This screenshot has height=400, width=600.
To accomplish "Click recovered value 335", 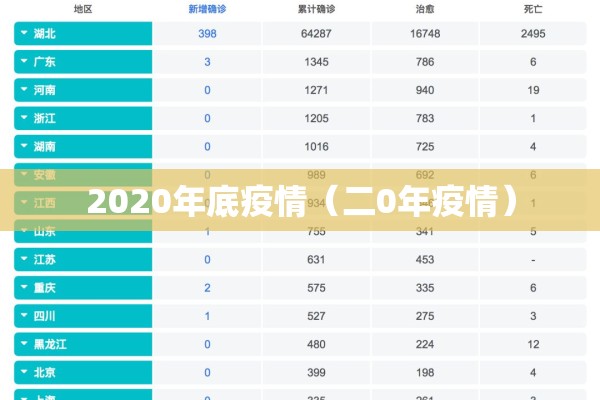I will click(x=425, y=288).
